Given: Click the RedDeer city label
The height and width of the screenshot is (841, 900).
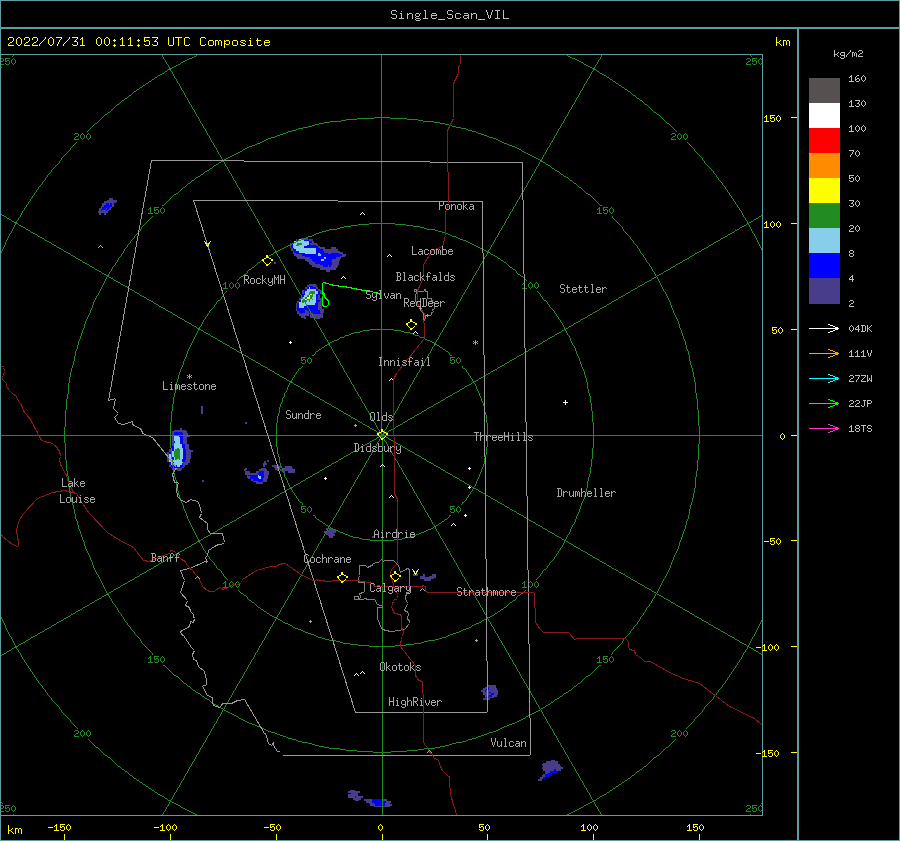Looking at the screenshot, I should coord(424,303).
